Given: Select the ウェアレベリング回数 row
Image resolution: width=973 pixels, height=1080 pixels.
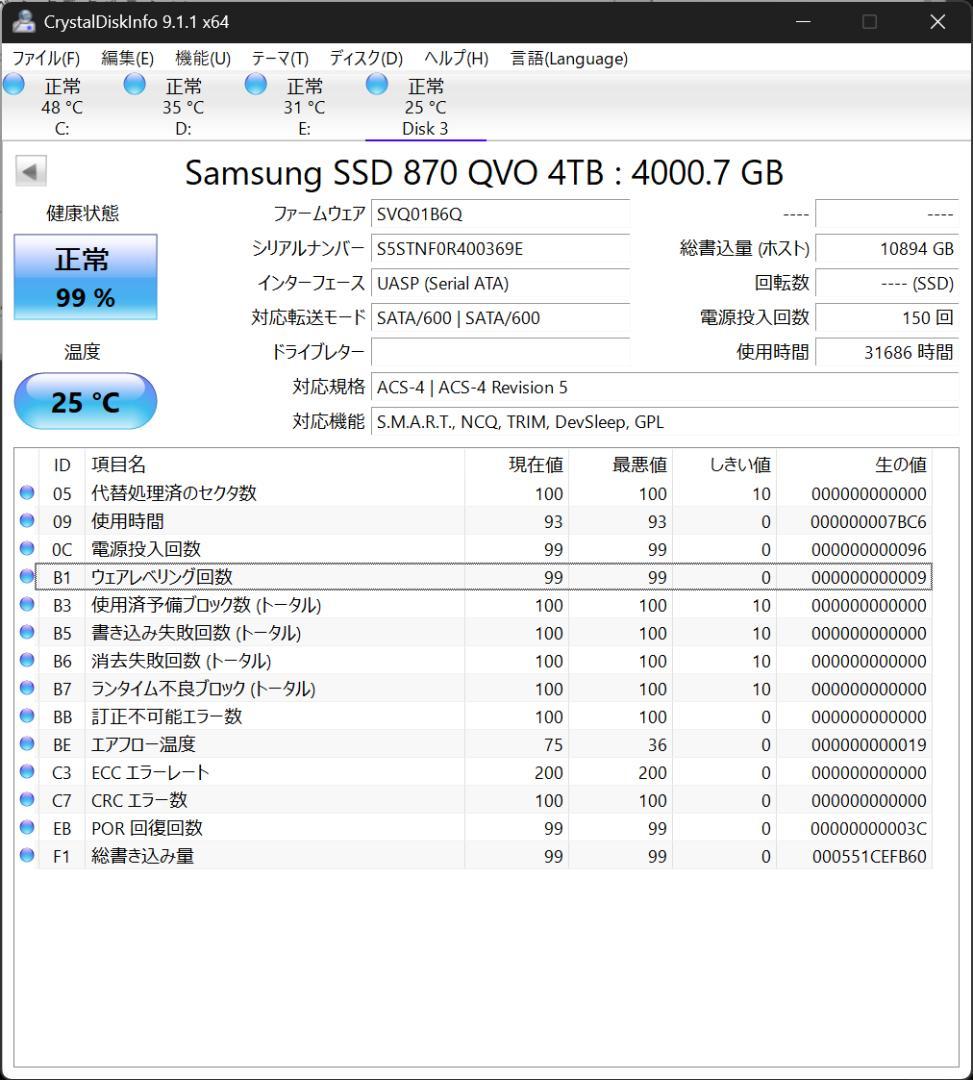Looking at the screenshot, I should click(474, 577).
